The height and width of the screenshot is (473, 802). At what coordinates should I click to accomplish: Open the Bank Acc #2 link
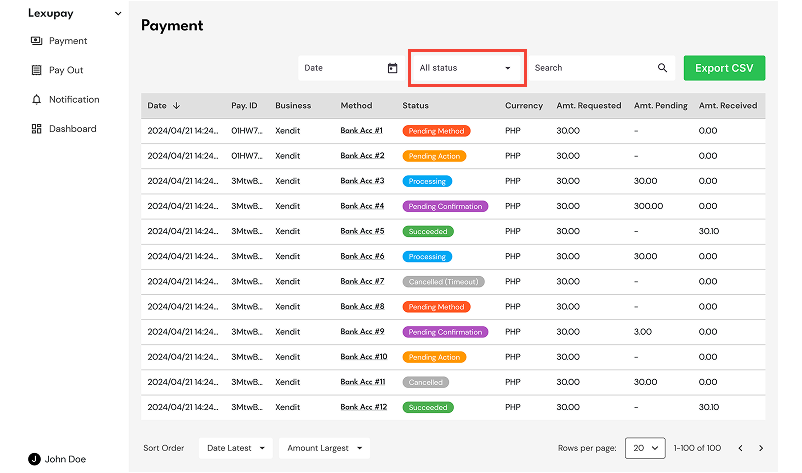coord(363,156)
